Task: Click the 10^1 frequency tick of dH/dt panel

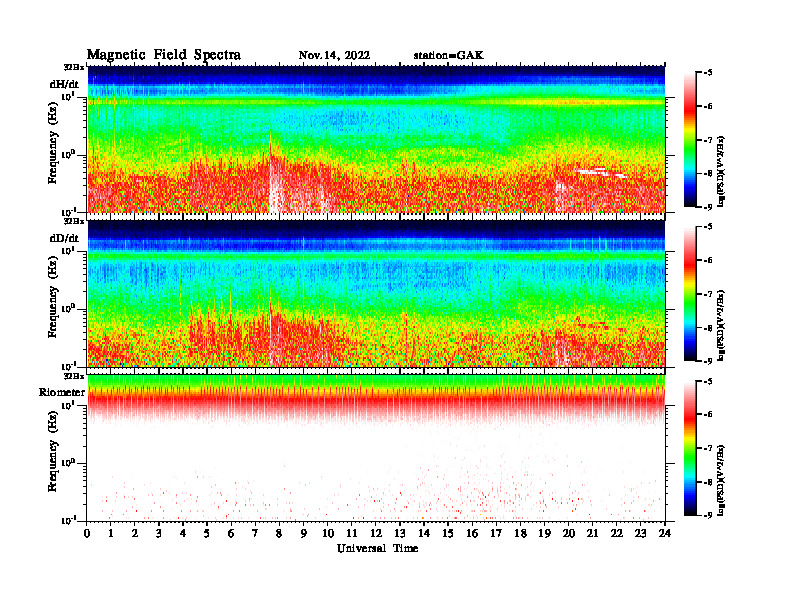Action: 68,96
